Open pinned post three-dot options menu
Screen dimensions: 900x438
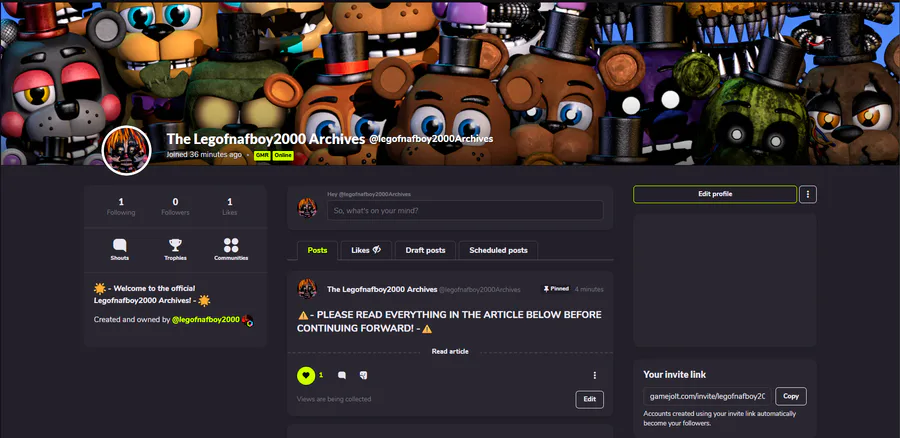[x=595, y=375]
